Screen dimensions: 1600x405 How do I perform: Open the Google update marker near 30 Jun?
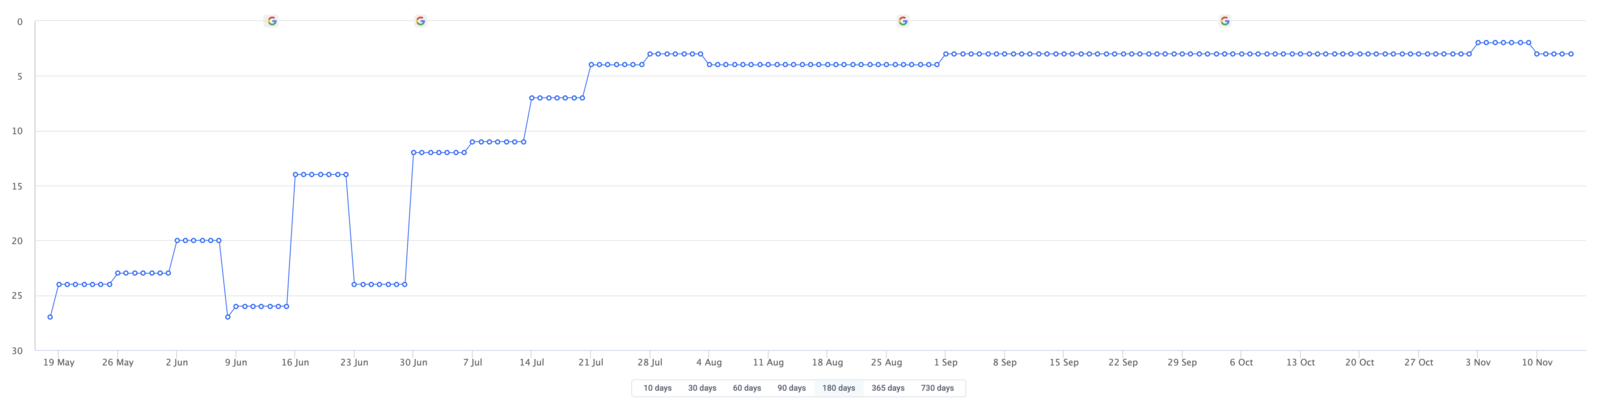420,21
